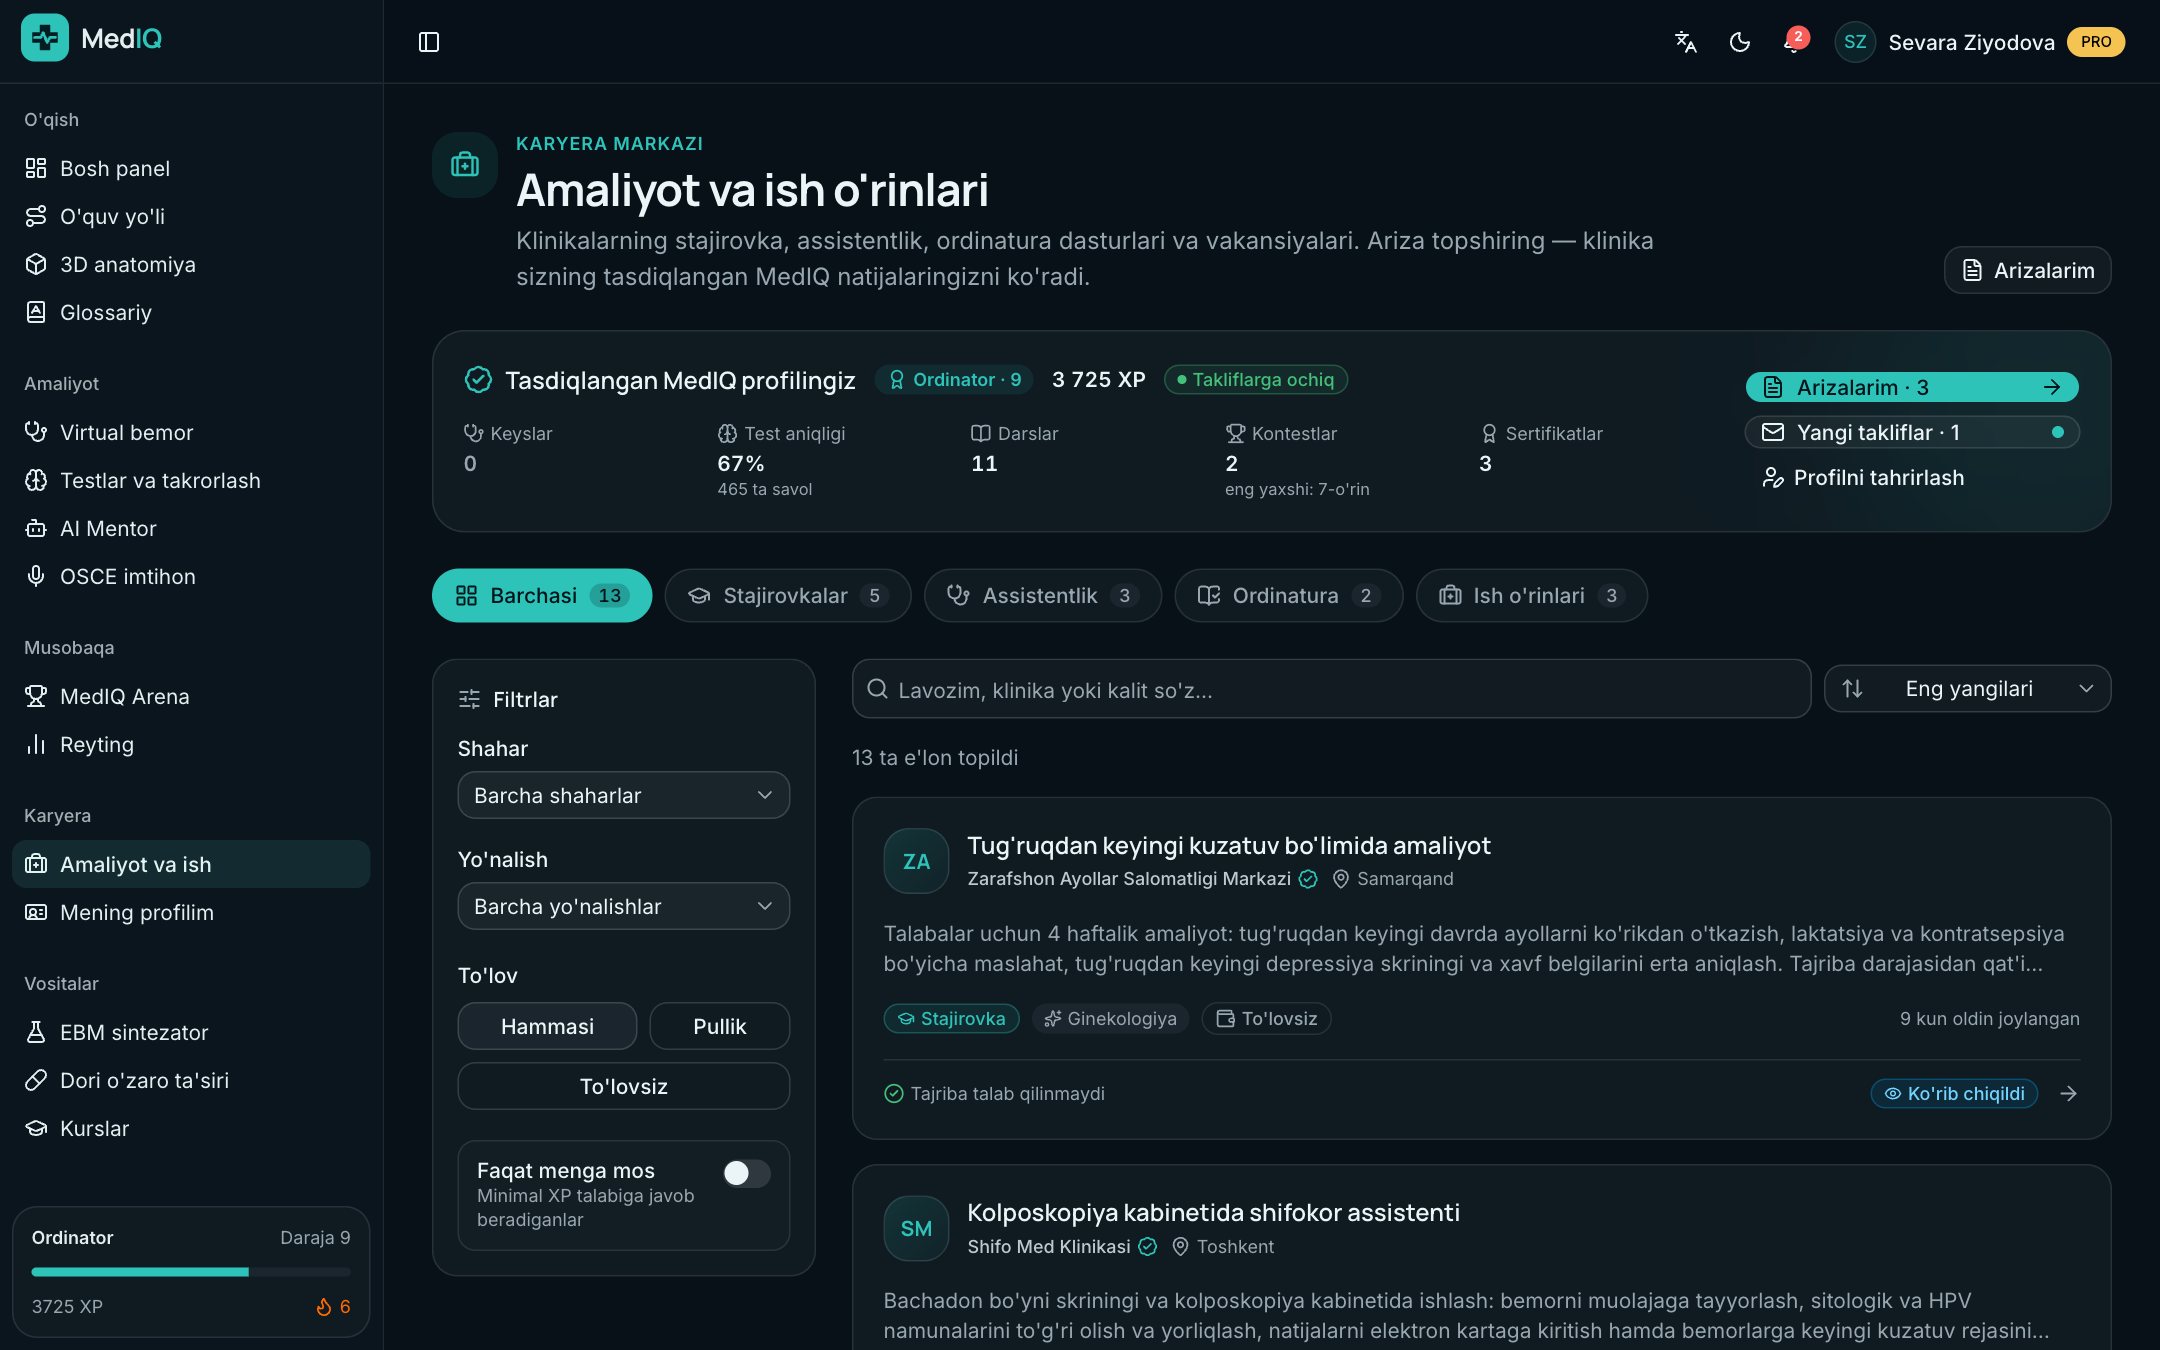
Task: Expand Barcha yo'nalishlar dropdown
Action: pyautogui.click(x=623, y=906)
